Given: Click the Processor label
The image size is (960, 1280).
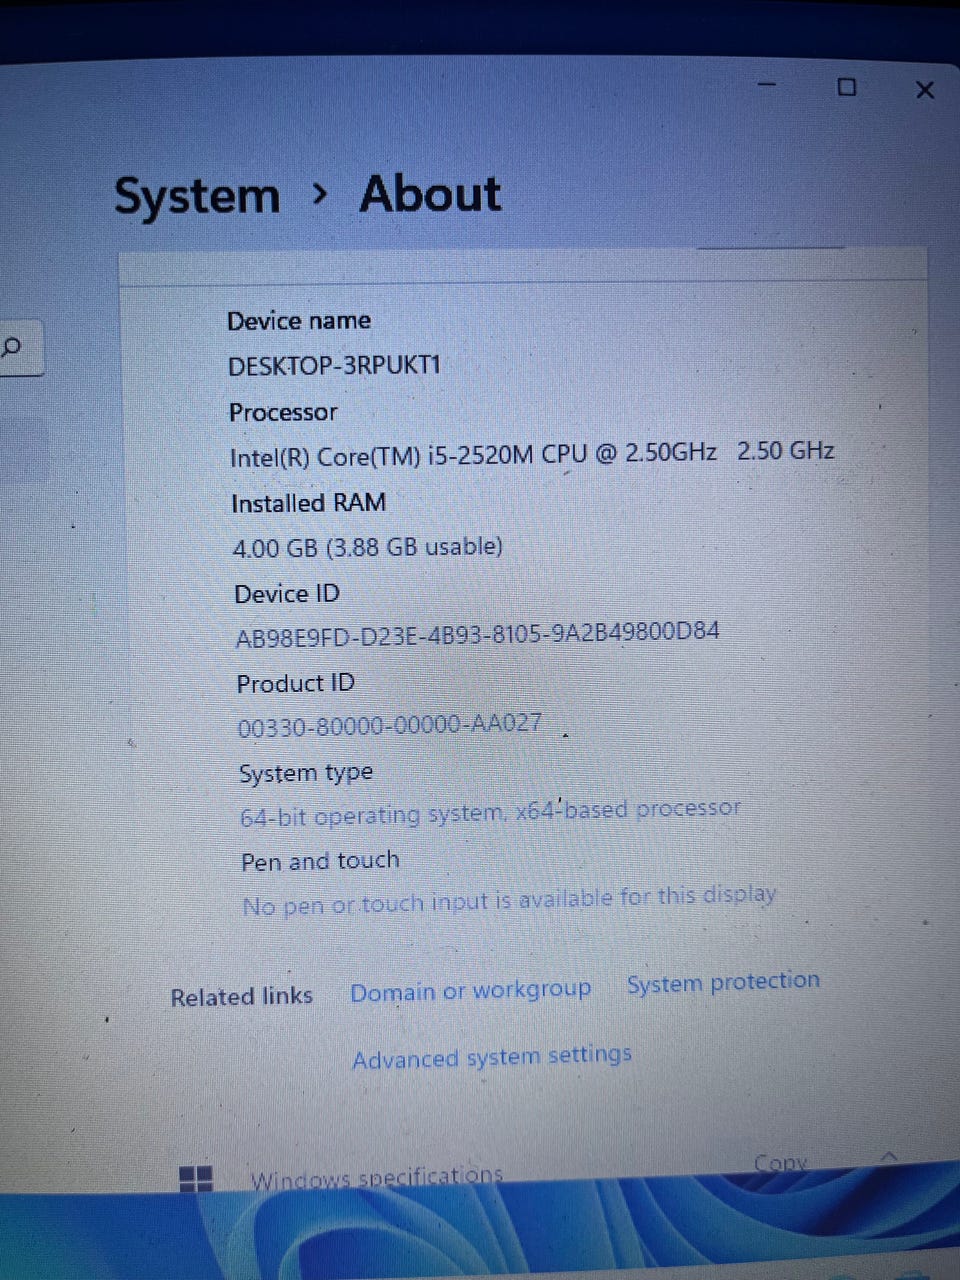Looking at the screenshot, I should [283, 412].
